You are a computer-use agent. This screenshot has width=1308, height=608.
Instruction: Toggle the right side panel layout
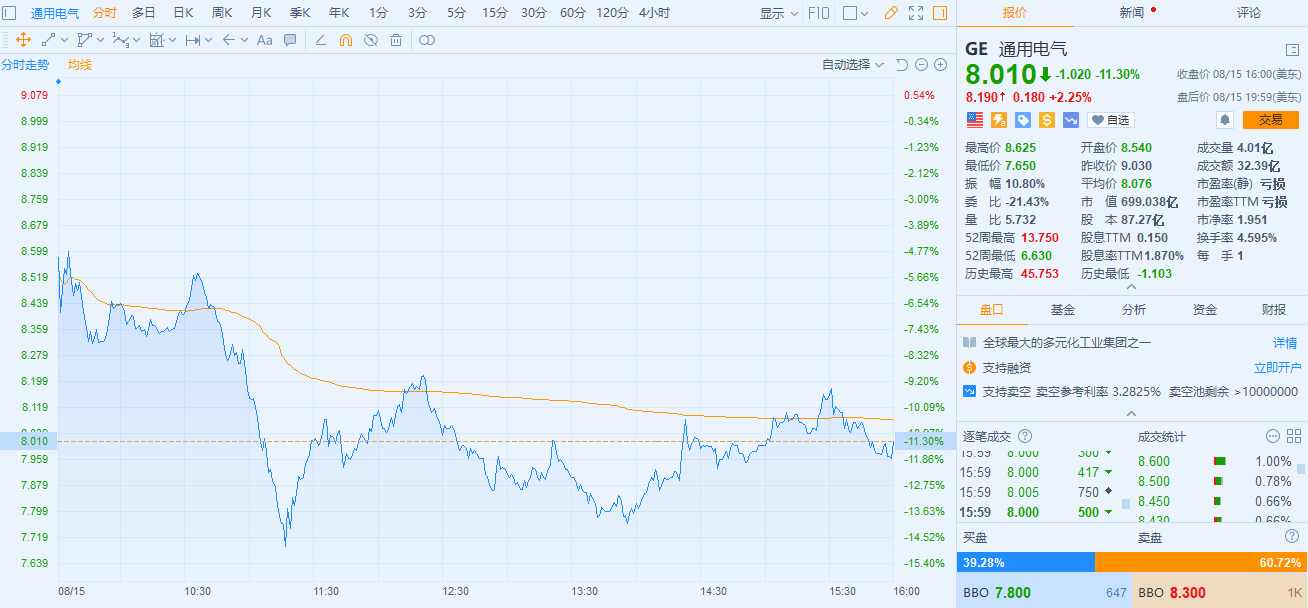pos(940,13)
